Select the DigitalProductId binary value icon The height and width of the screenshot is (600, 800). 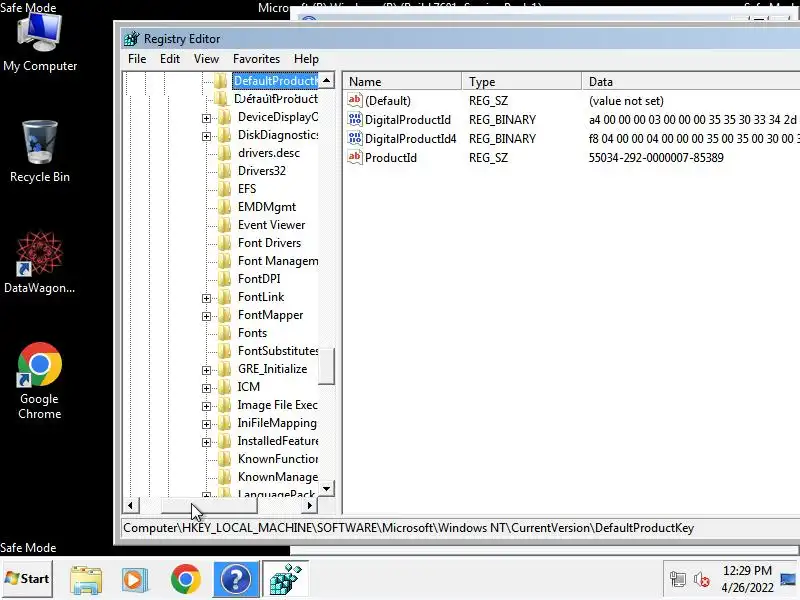pyautogui.click(x=355, y=119)
